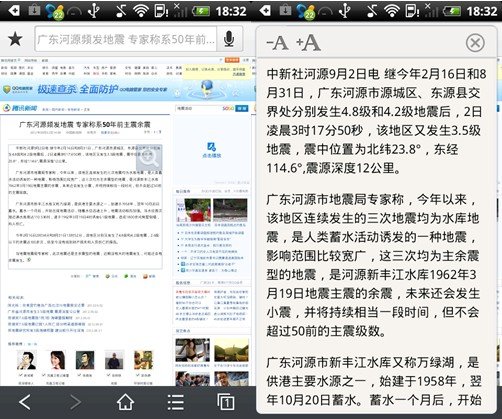Screen dimensions: 502x419
Task: Click the headline 广东河源频发地震 on the webpage
Action: coord(85,124)
